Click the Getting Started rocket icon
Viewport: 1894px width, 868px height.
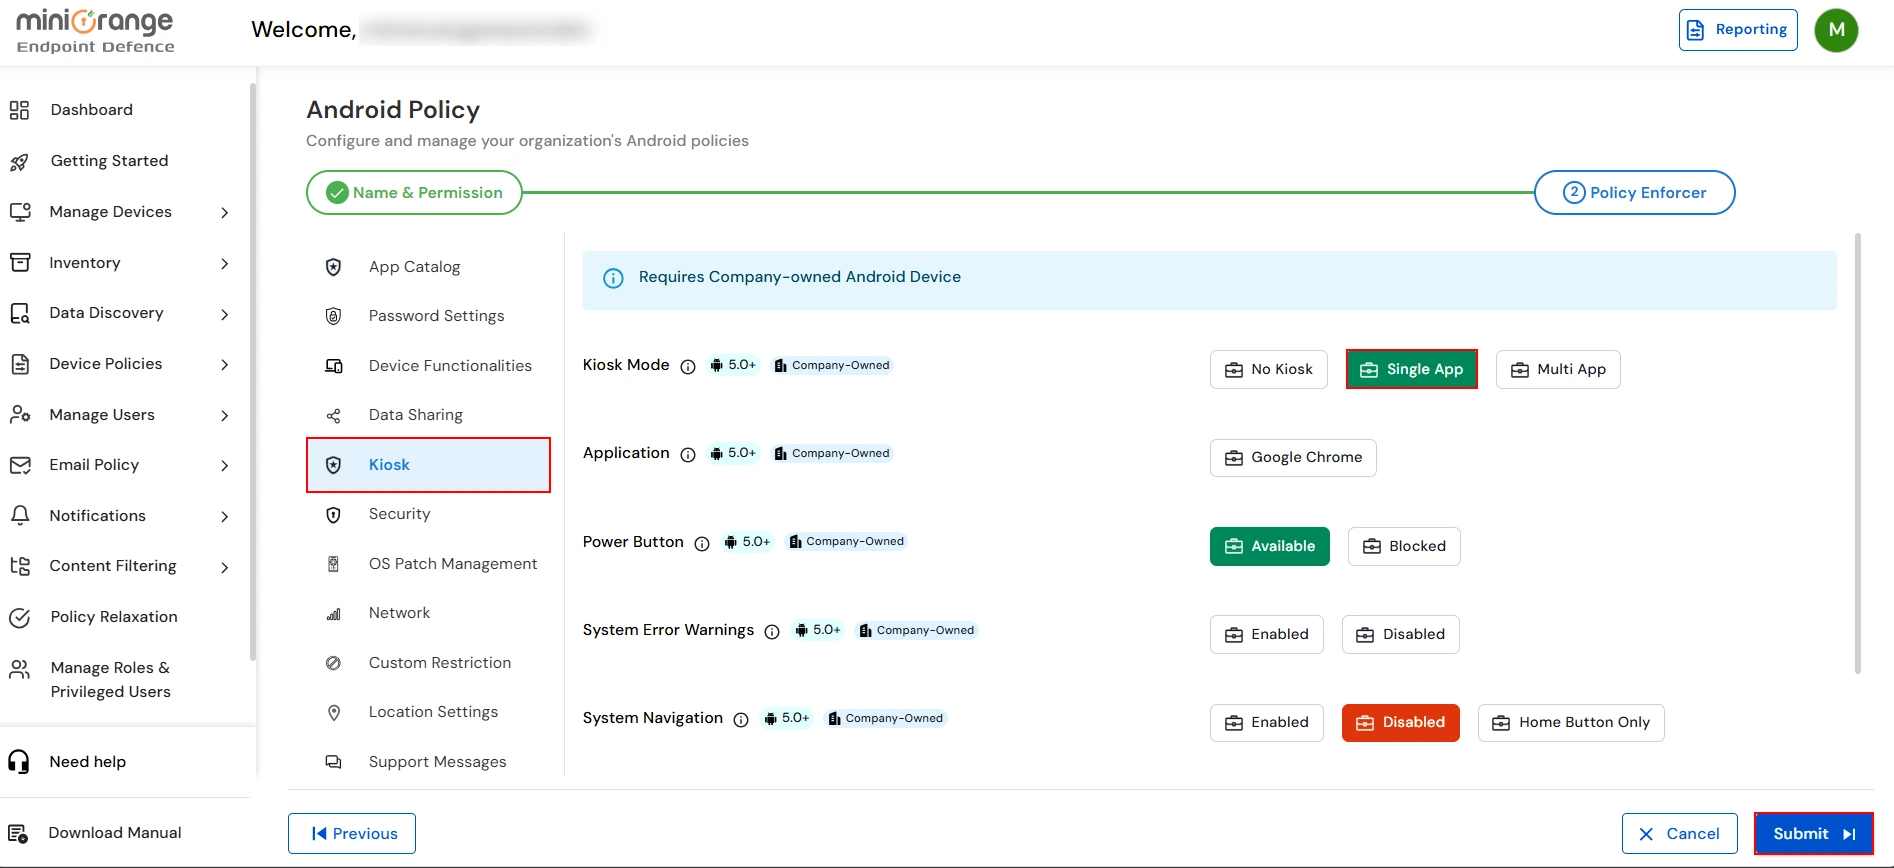click(x=19, y=162)
